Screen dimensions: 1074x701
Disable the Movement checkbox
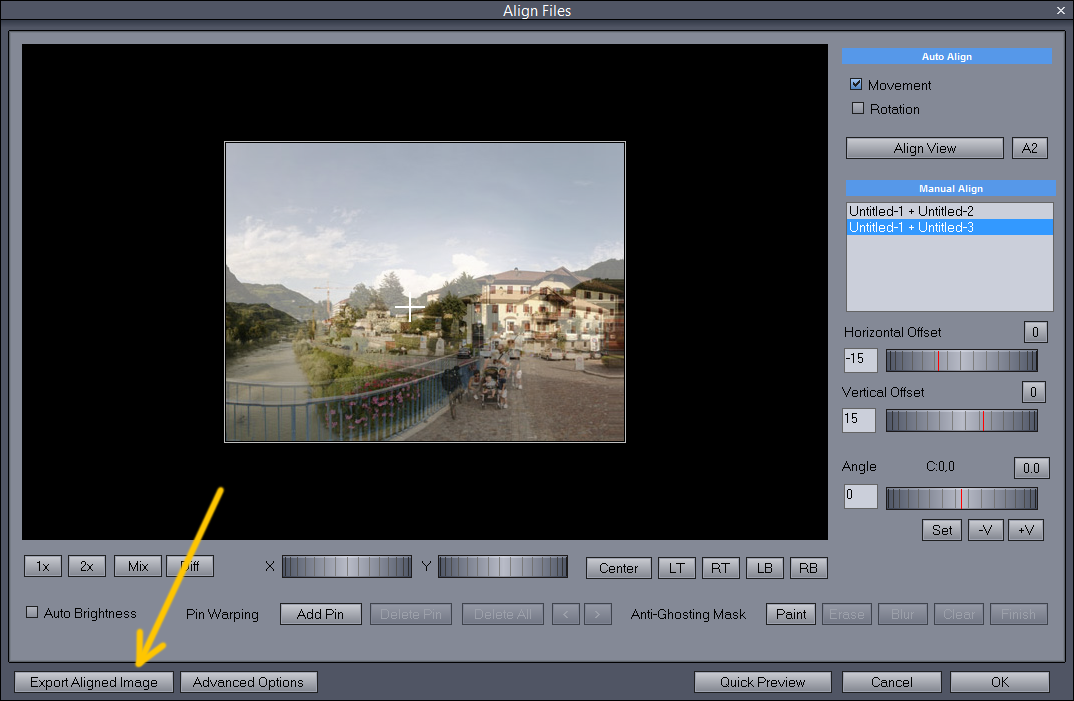click(856, 84)
